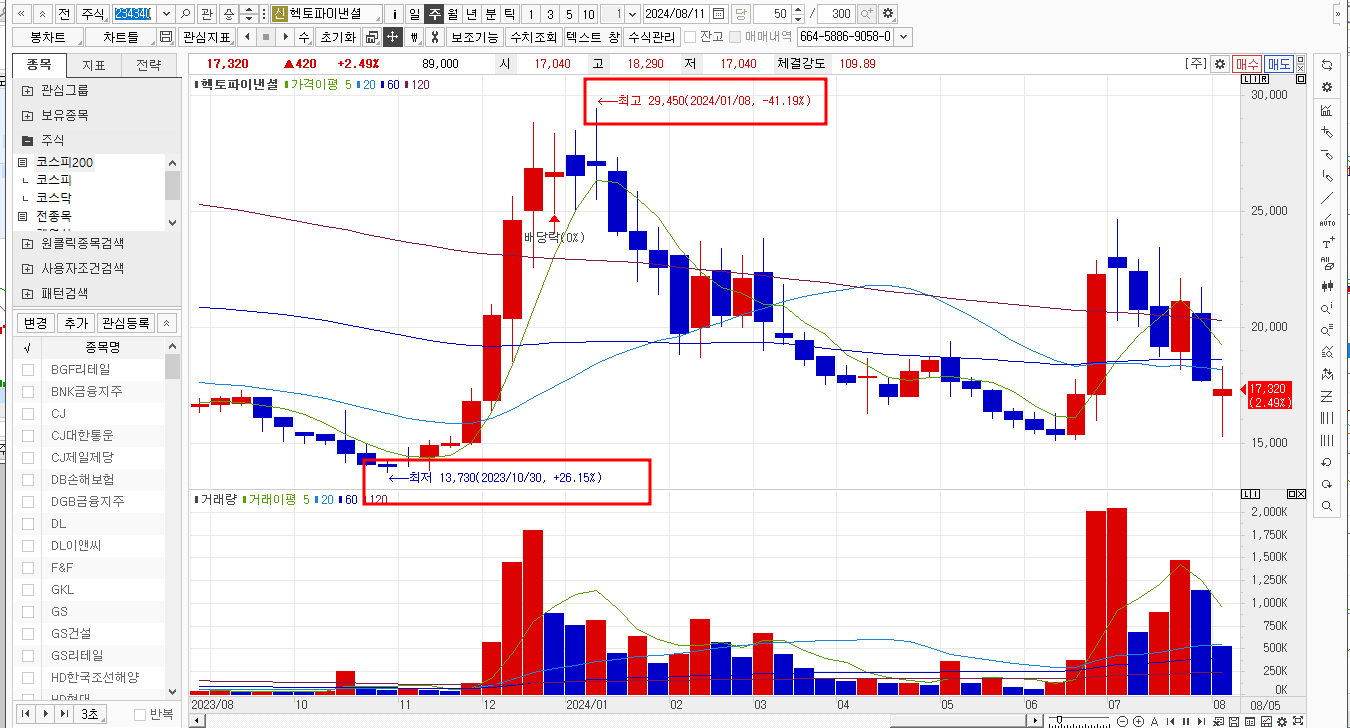This screenshot has height=728, width=1350.
Task: Select the straight trend line drawing tool
Action: click(x=1327, y=197)
